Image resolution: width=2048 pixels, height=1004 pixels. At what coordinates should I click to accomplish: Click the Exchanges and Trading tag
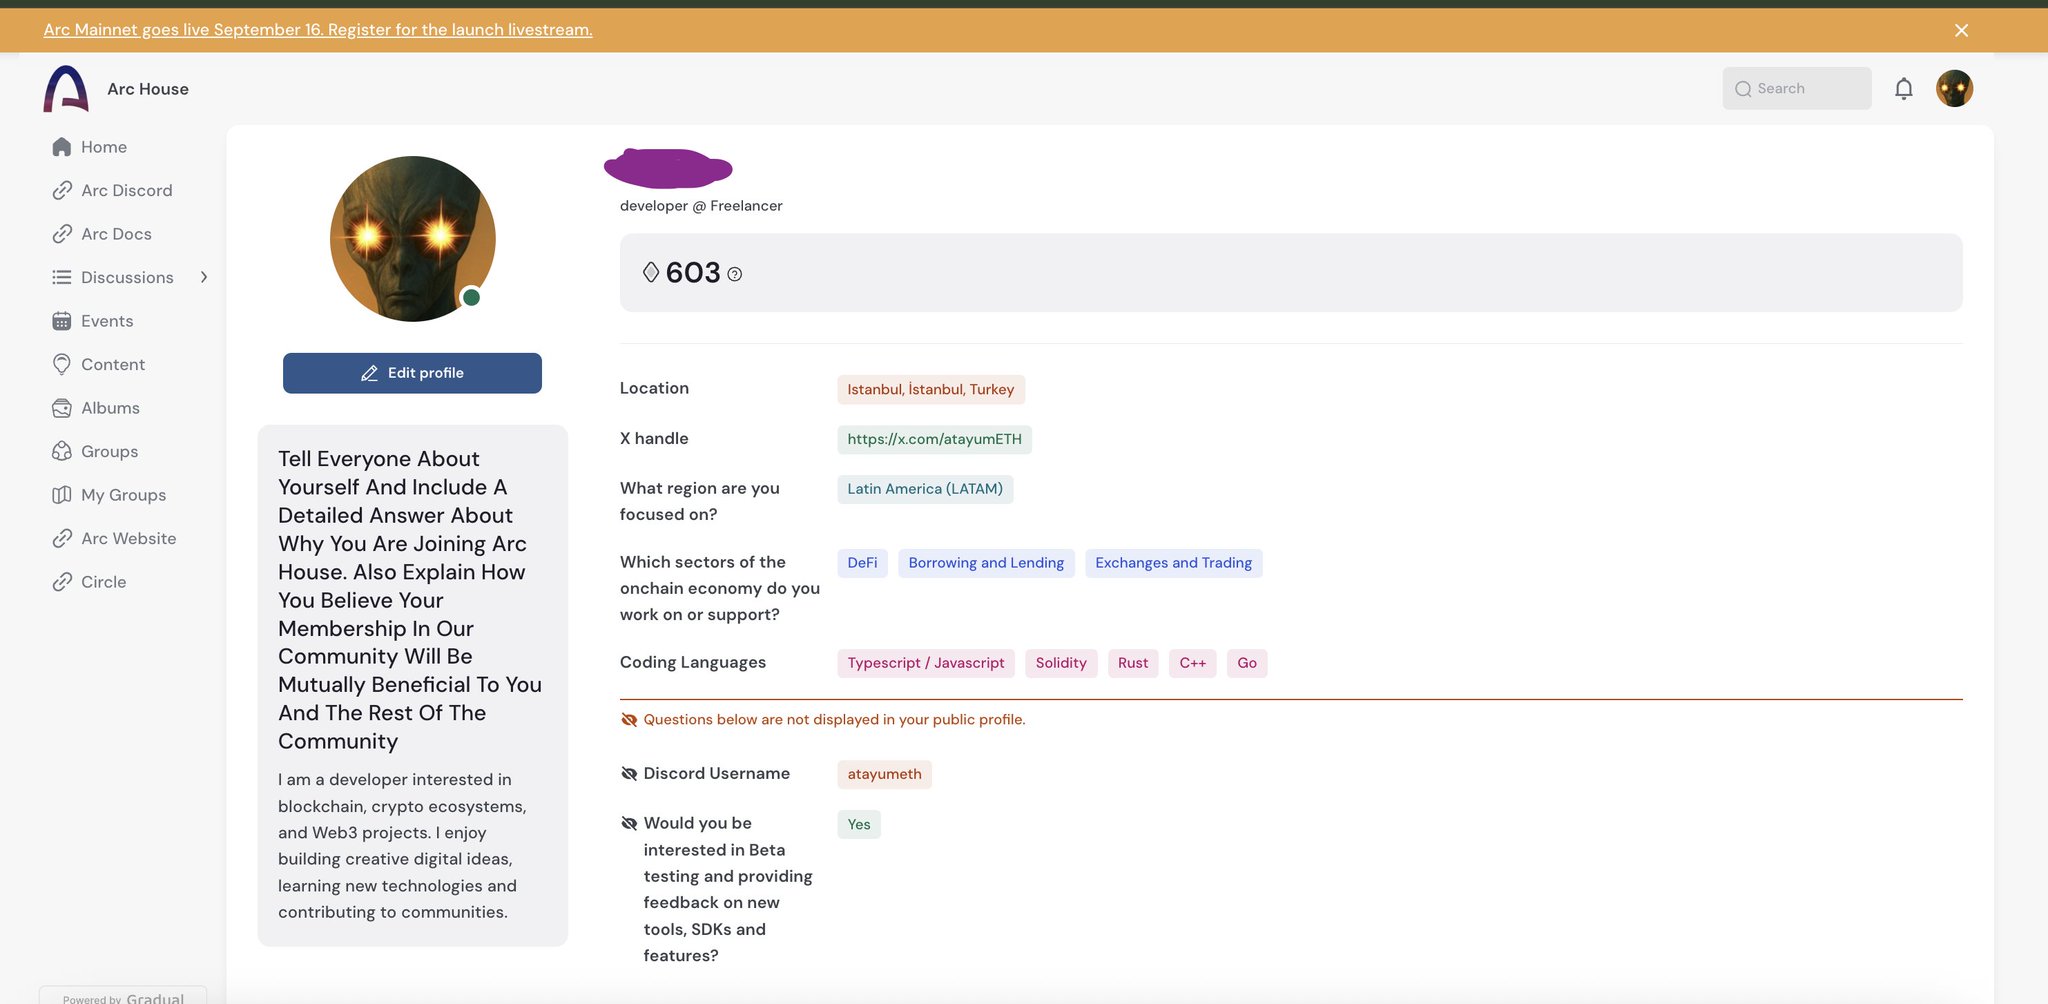point(1173,563)
